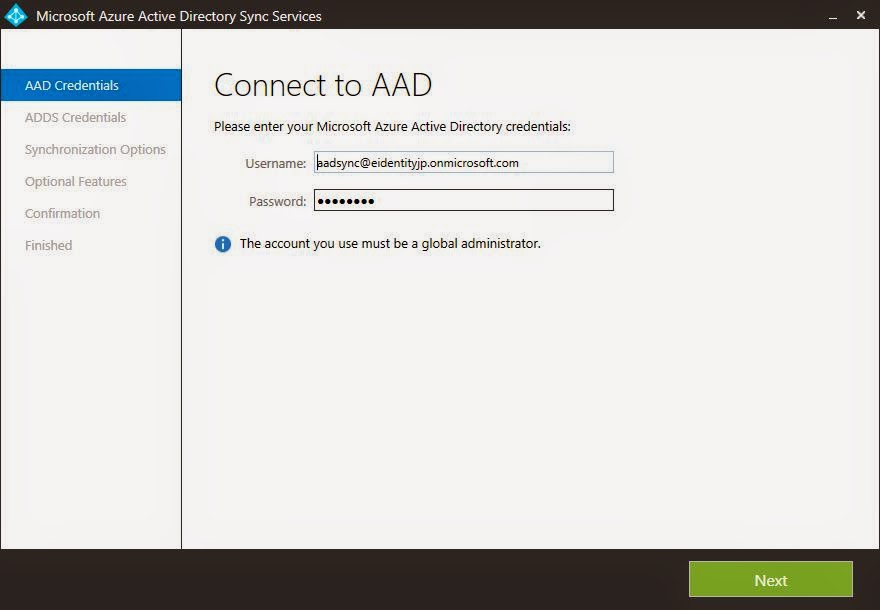This screenshot has width=880, height=610.
Task: Select Synchronization Options from the navigation pane
Action: pos(95,149)
